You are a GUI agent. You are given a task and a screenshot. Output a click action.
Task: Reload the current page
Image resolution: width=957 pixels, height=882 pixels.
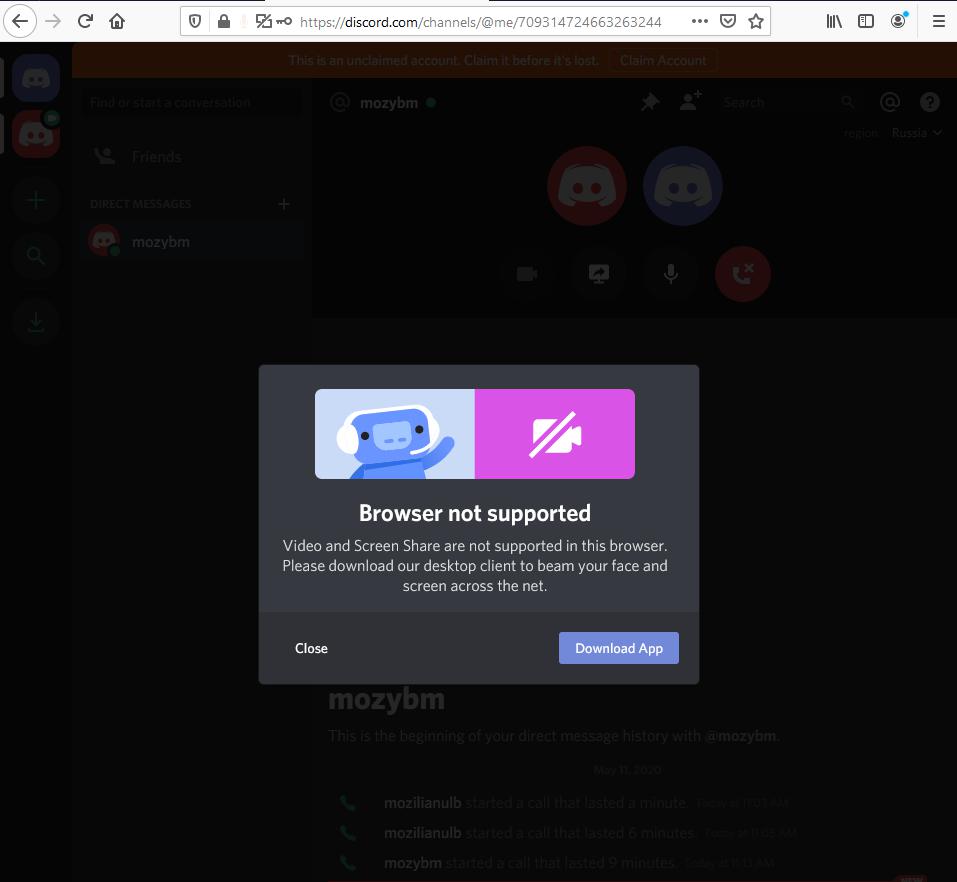(85, 21)
